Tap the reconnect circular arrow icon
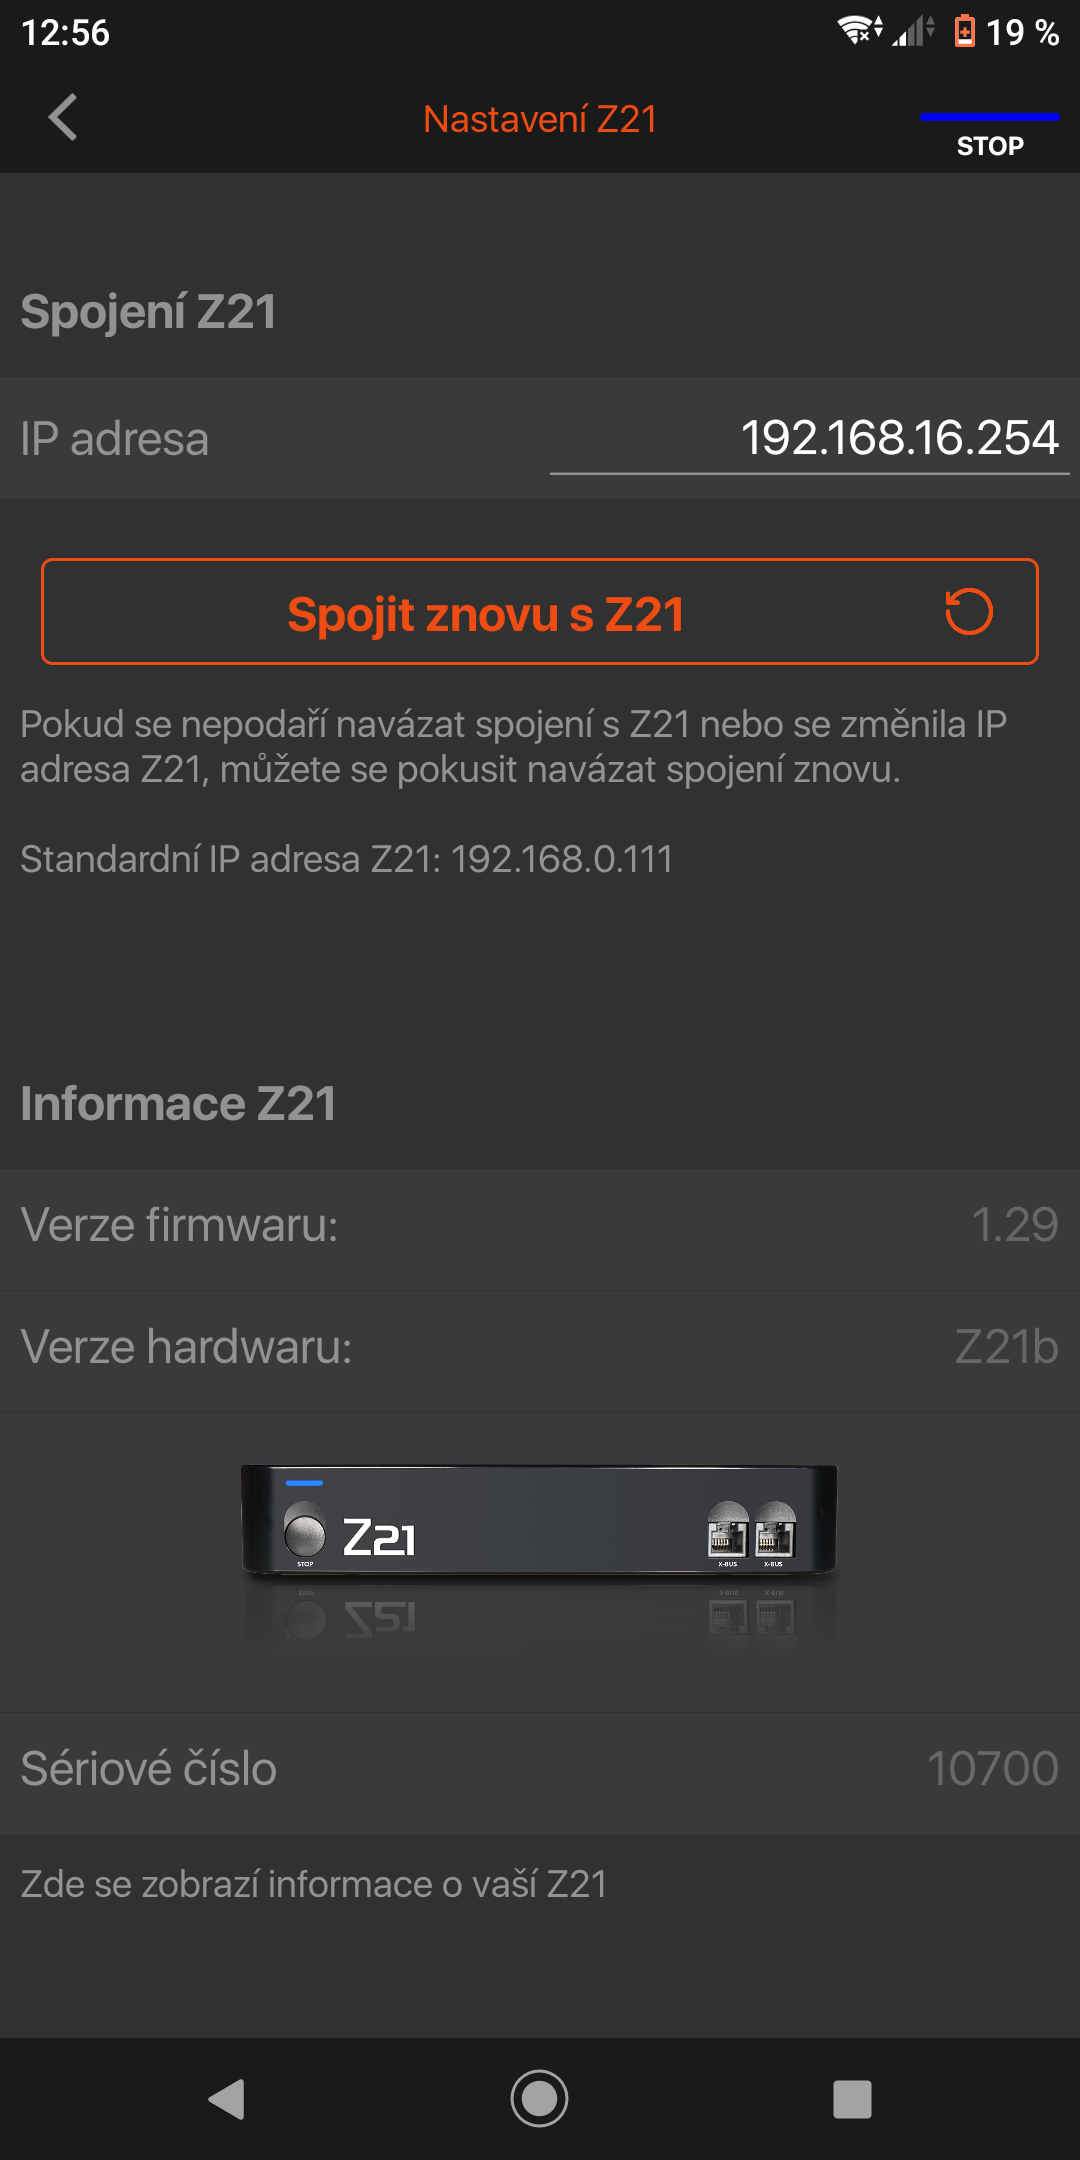The width and height of the screenshot is (1080, 2160). 969,612
